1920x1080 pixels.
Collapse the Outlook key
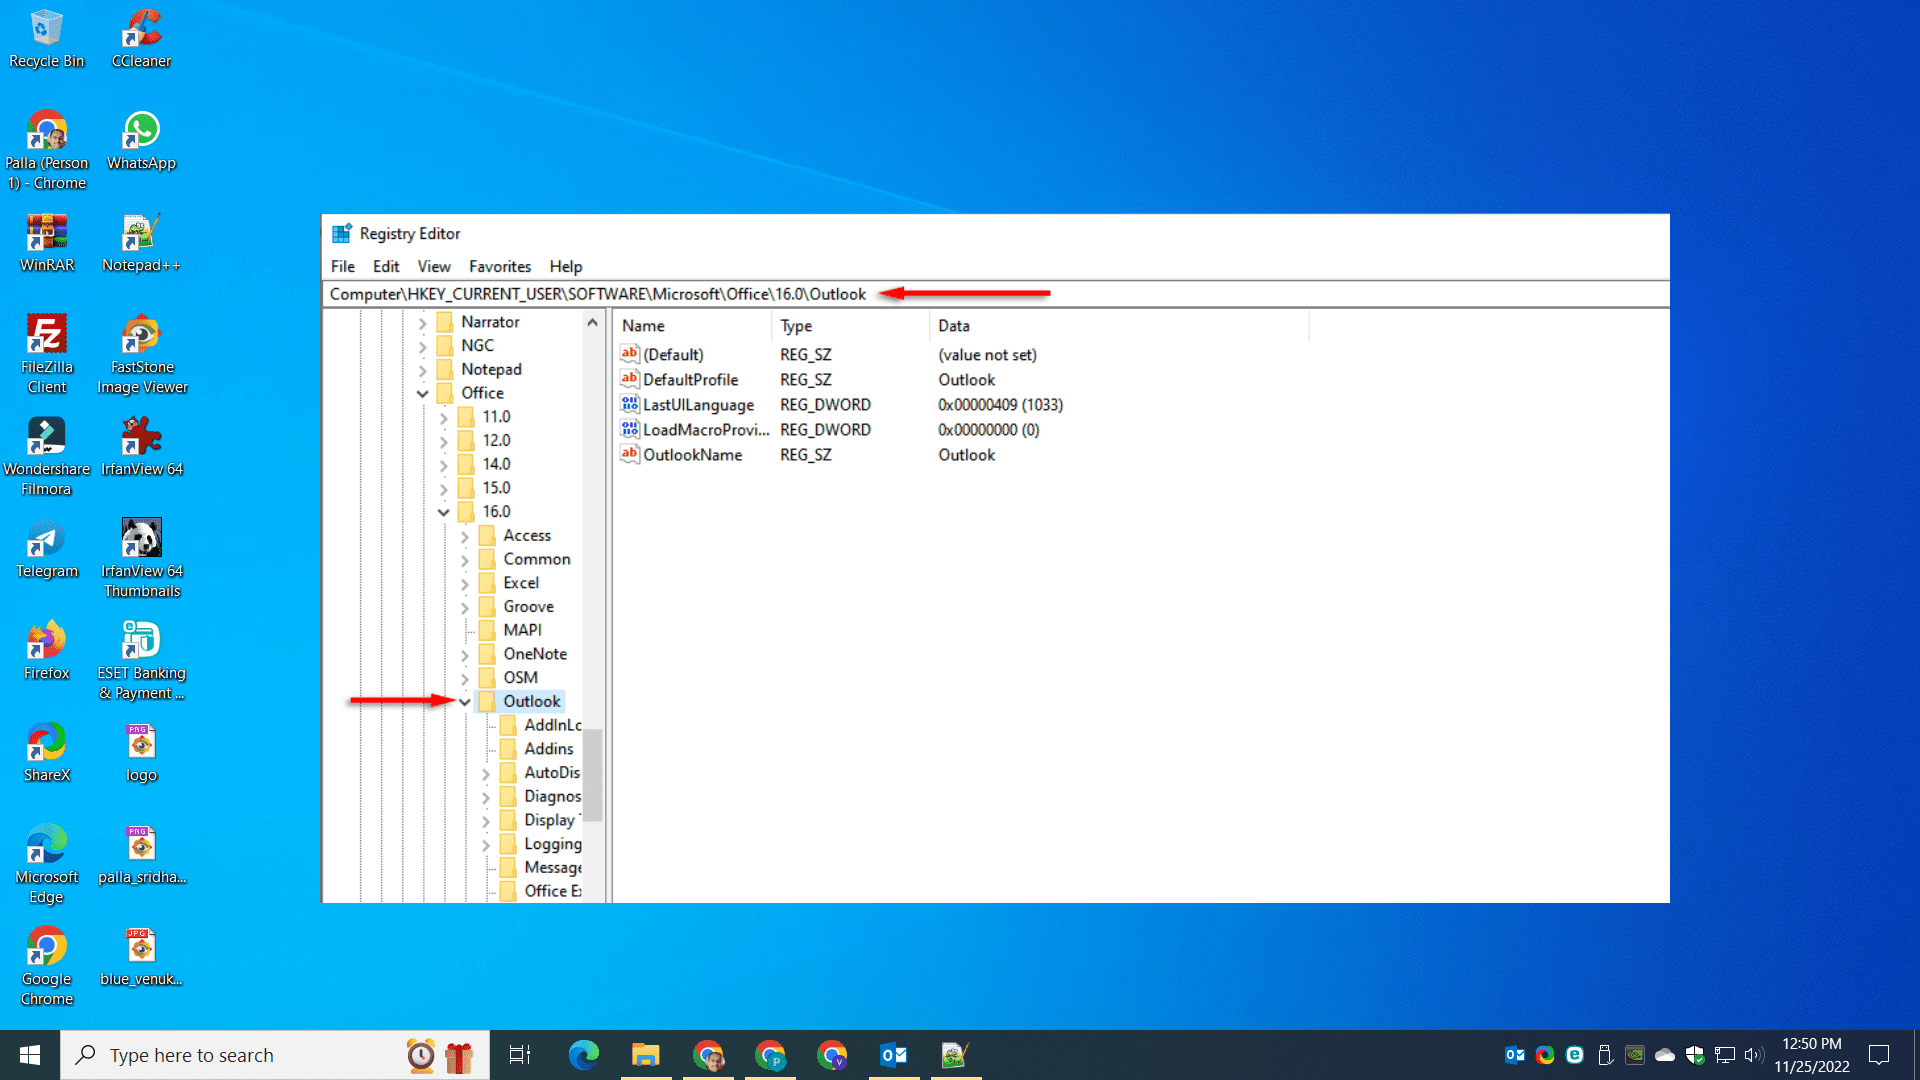tap(464, 701)
